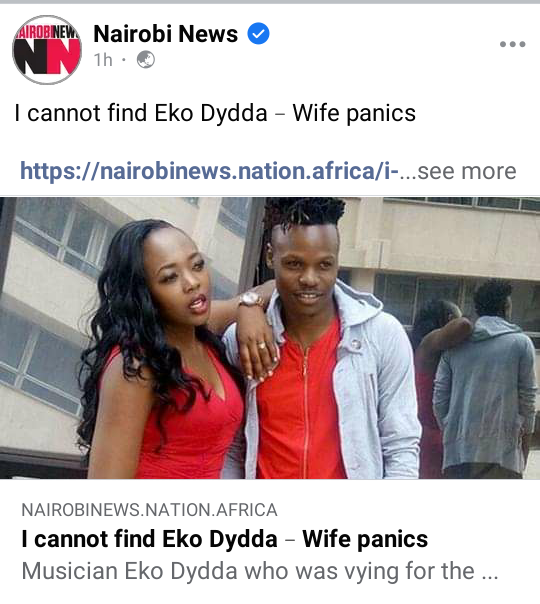
Task: Click the NAIROBINEWS.NATION.AFRICA source label
Action: click(x=149, y=510)
